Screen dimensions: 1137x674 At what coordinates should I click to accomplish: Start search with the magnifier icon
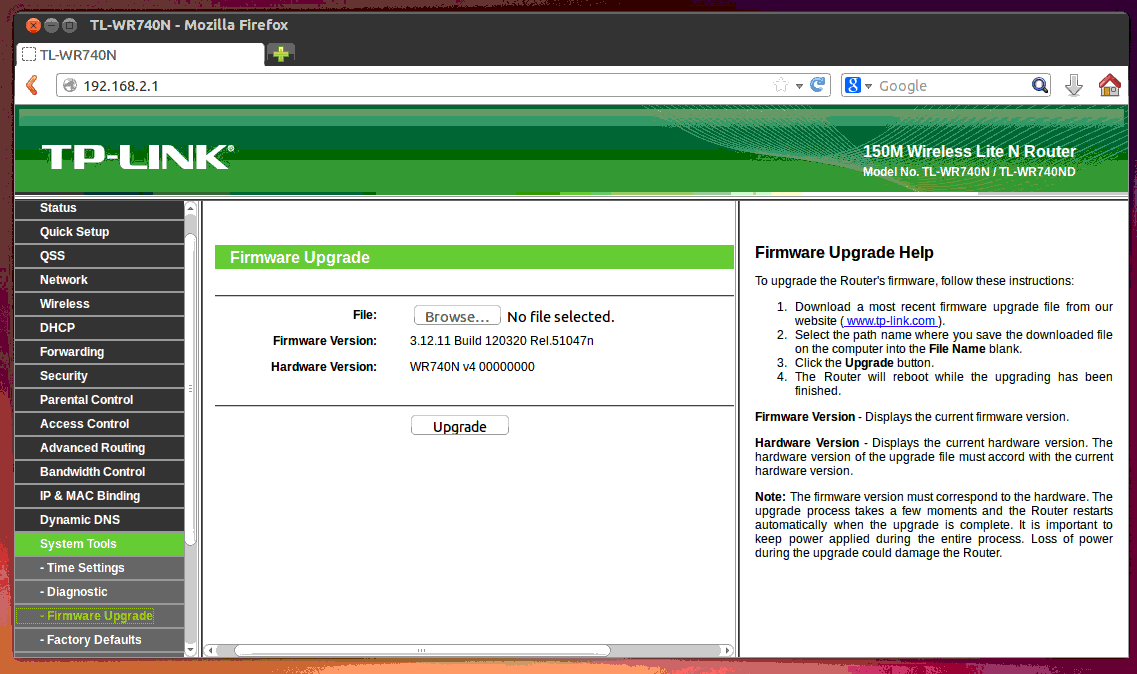point(1039,85)
